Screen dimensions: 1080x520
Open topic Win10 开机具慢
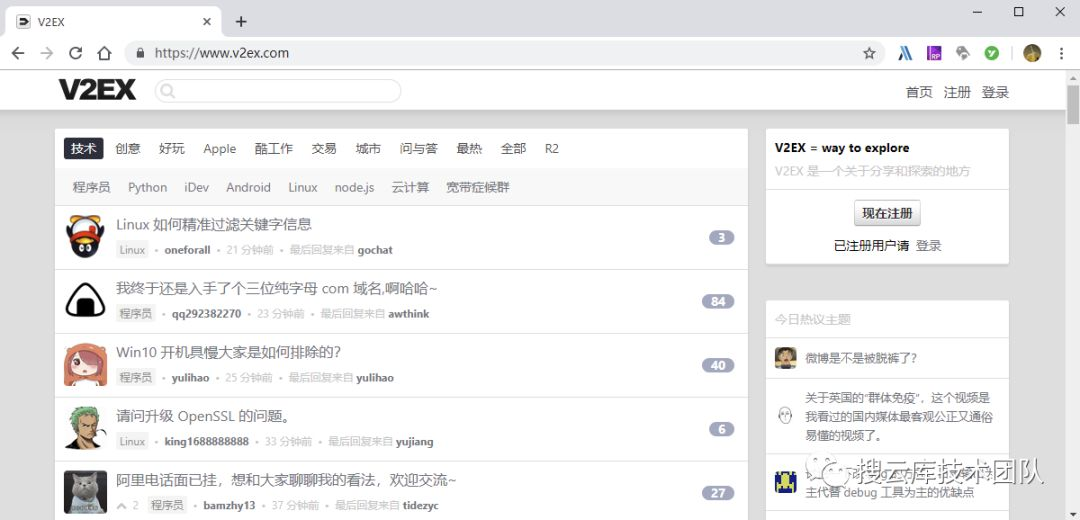[x=229, y=352]
